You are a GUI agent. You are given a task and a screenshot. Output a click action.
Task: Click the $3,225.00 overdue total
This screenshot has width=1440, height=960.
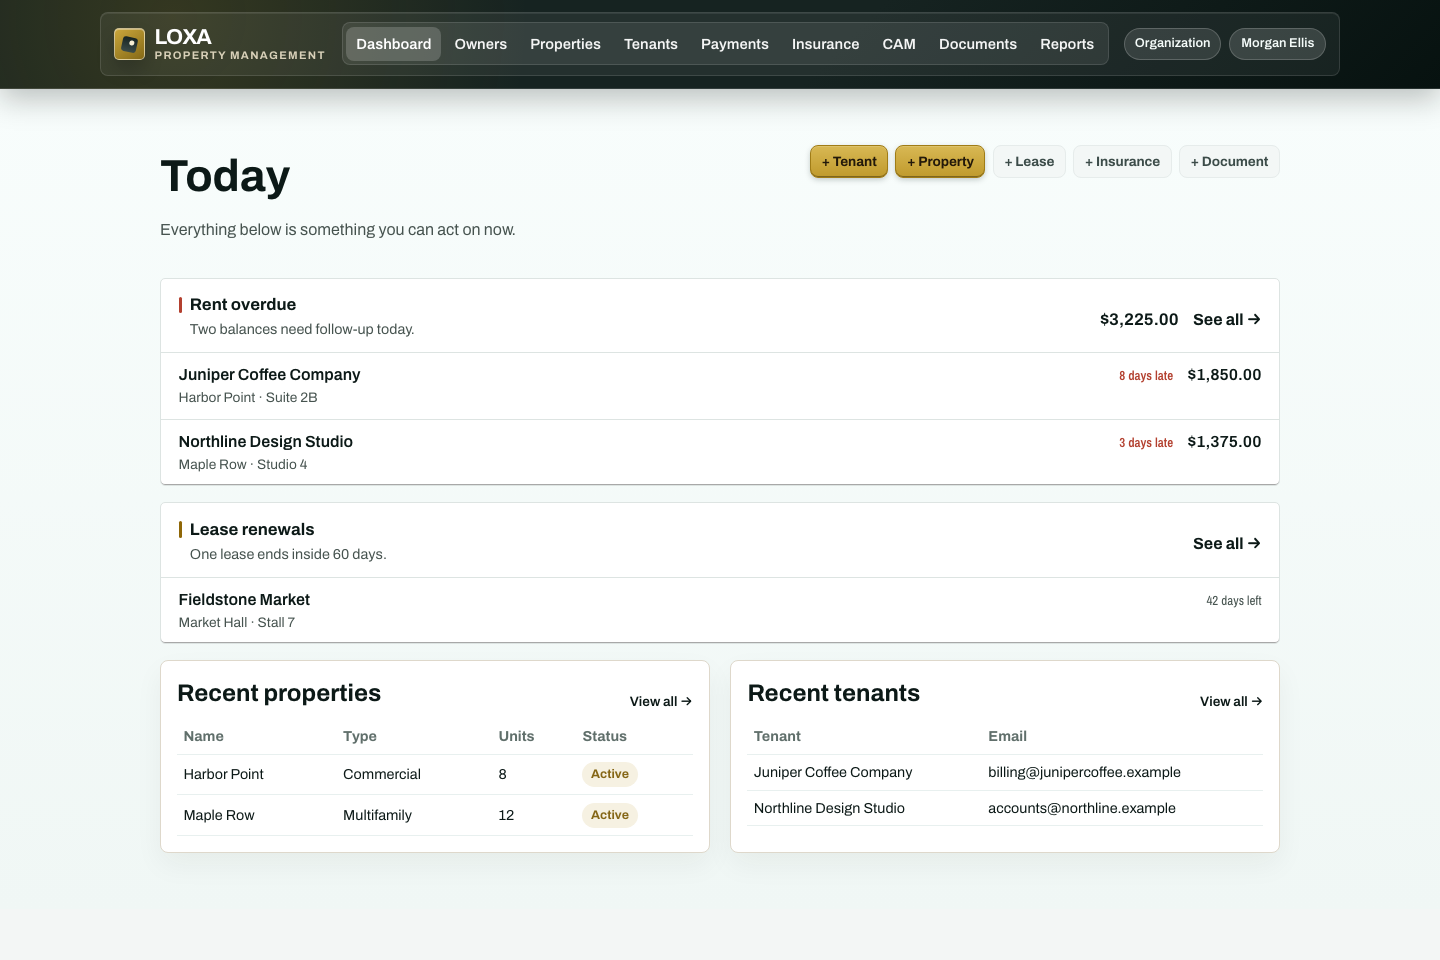coord(1139,320)
